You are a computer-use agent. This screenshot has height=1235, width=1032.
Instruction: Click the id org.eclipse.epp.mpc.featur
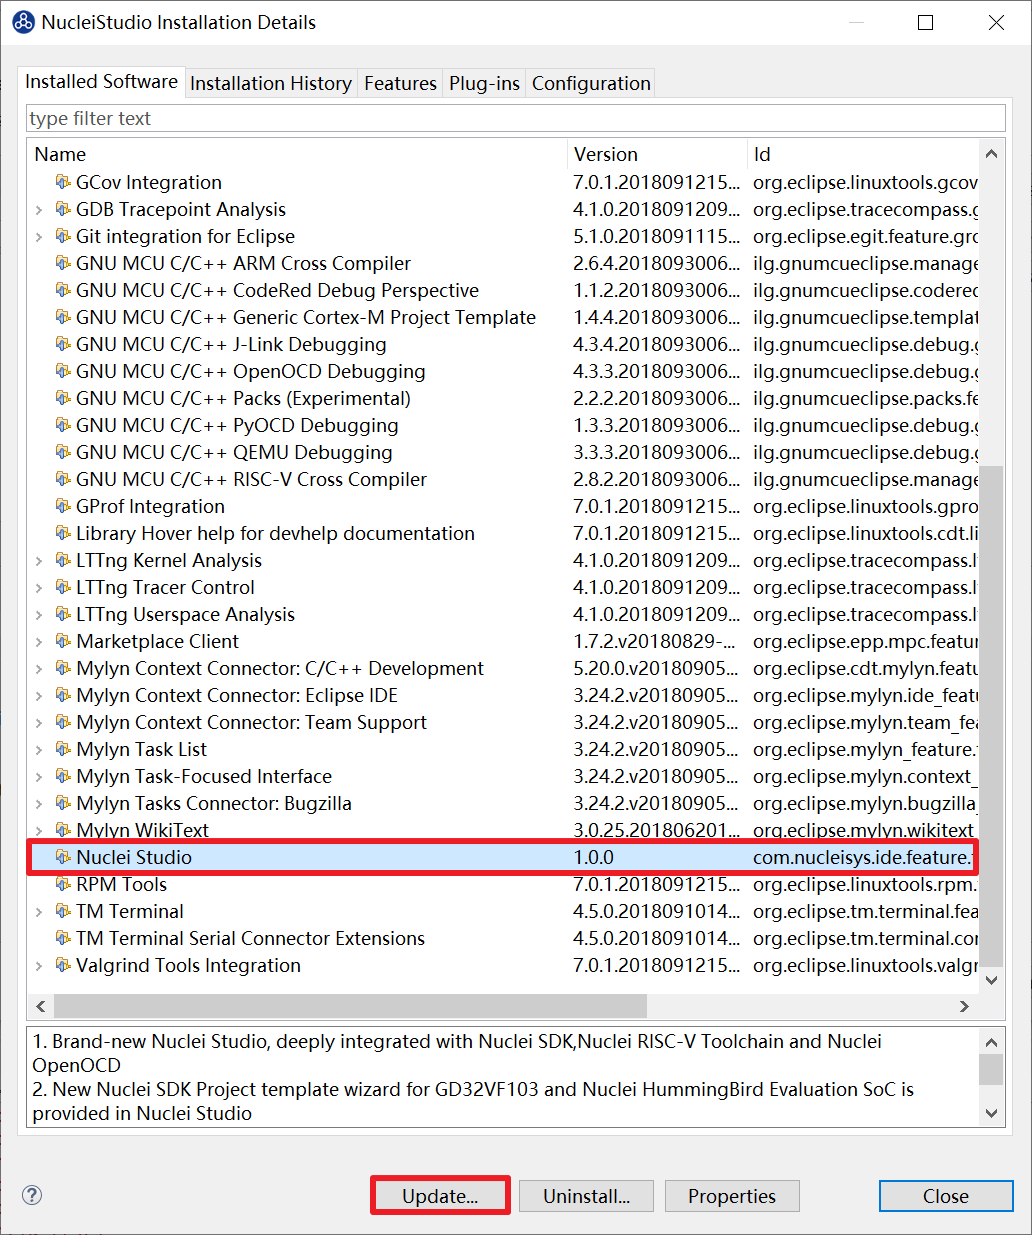(x=865, y=641)
